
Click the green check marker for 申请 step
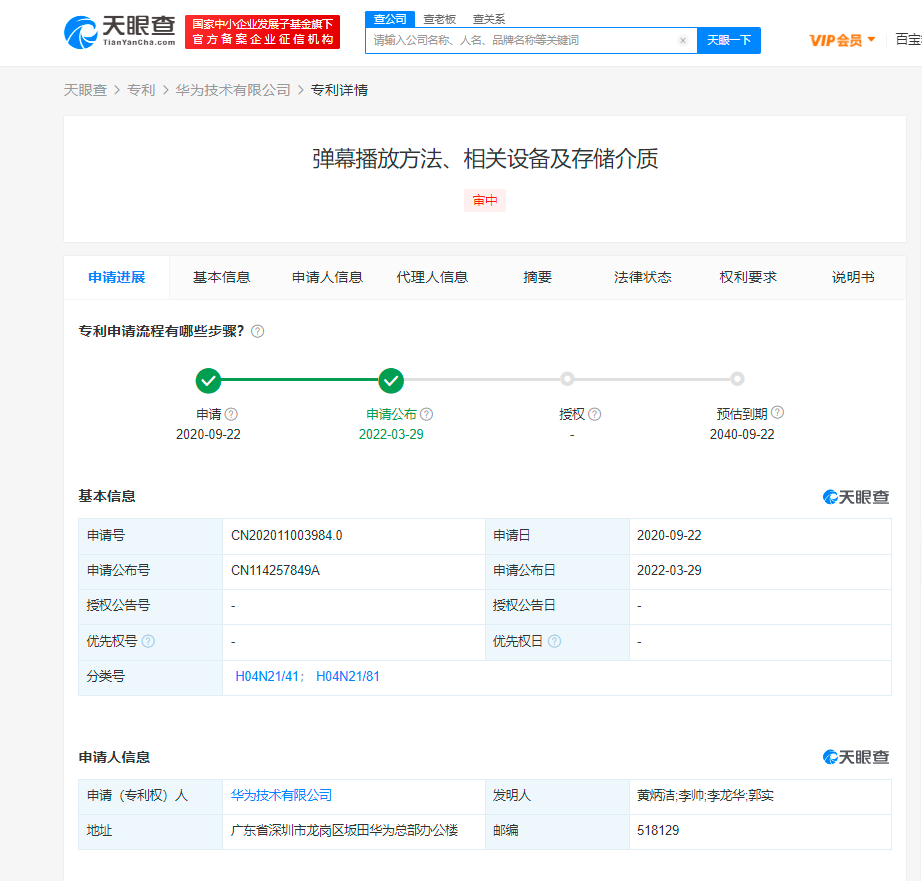click(x=208, y=381)
